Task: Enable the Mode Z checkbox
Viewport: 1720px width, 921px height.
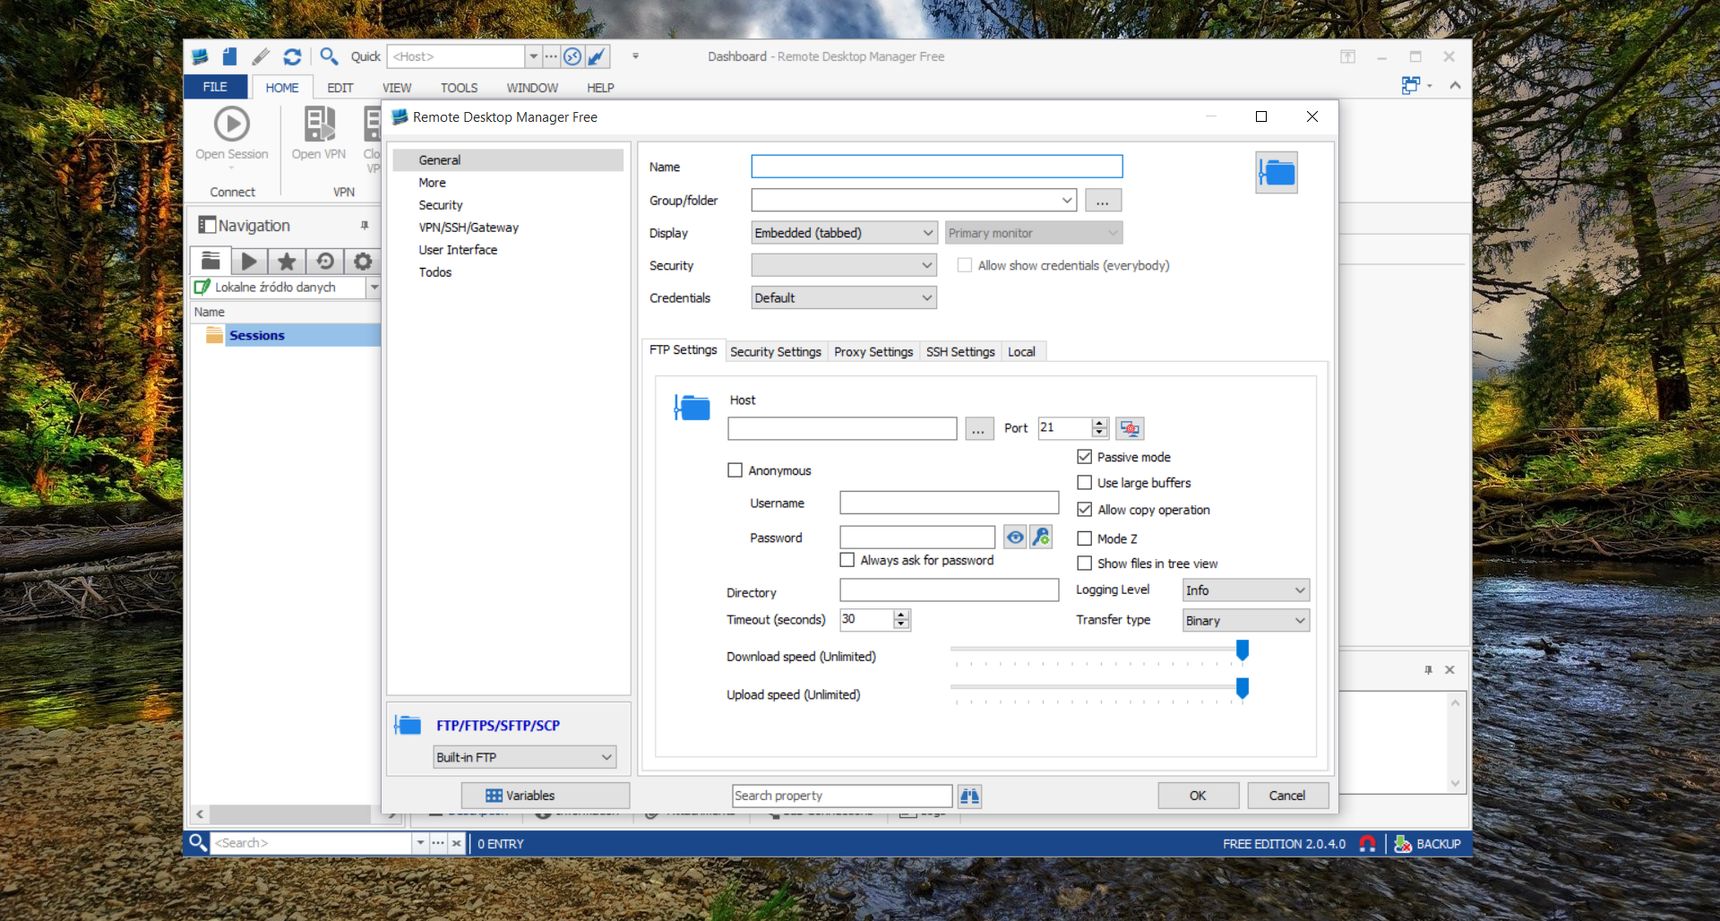Action: click(x=1084, y=538)
